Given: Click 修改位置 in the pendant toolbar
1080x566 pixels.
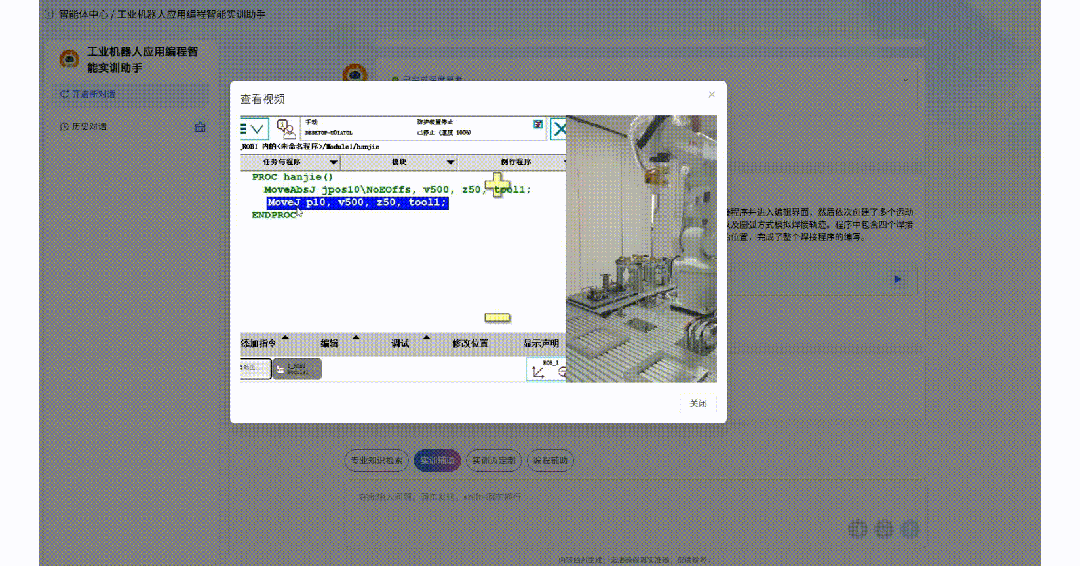Looking at the screenshot, I should coord(470,343).
